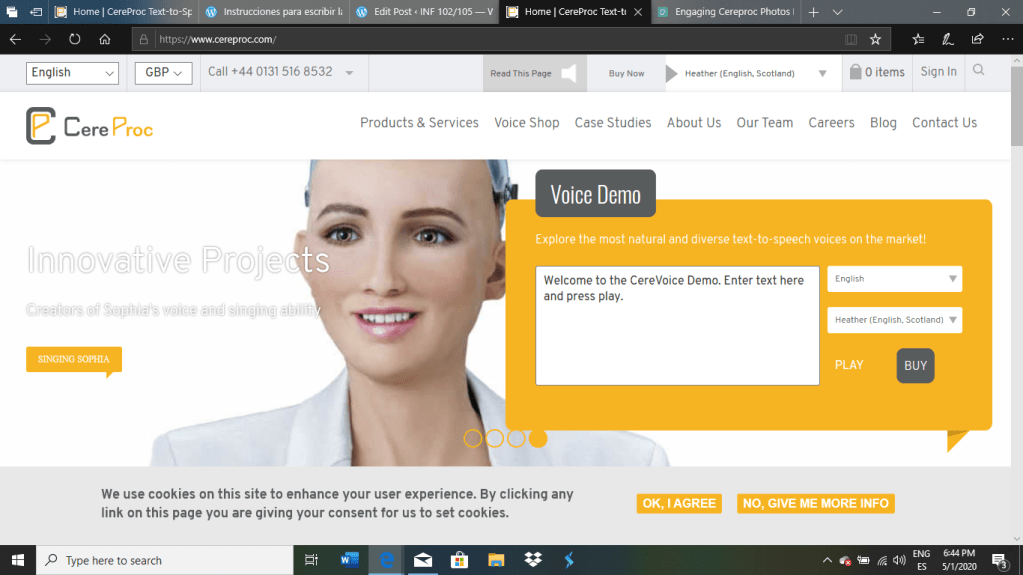Expand the GBP currency dropdown
Image resolution: width=1023 pixels, height=575 pixels.
(x=163, y=73)
